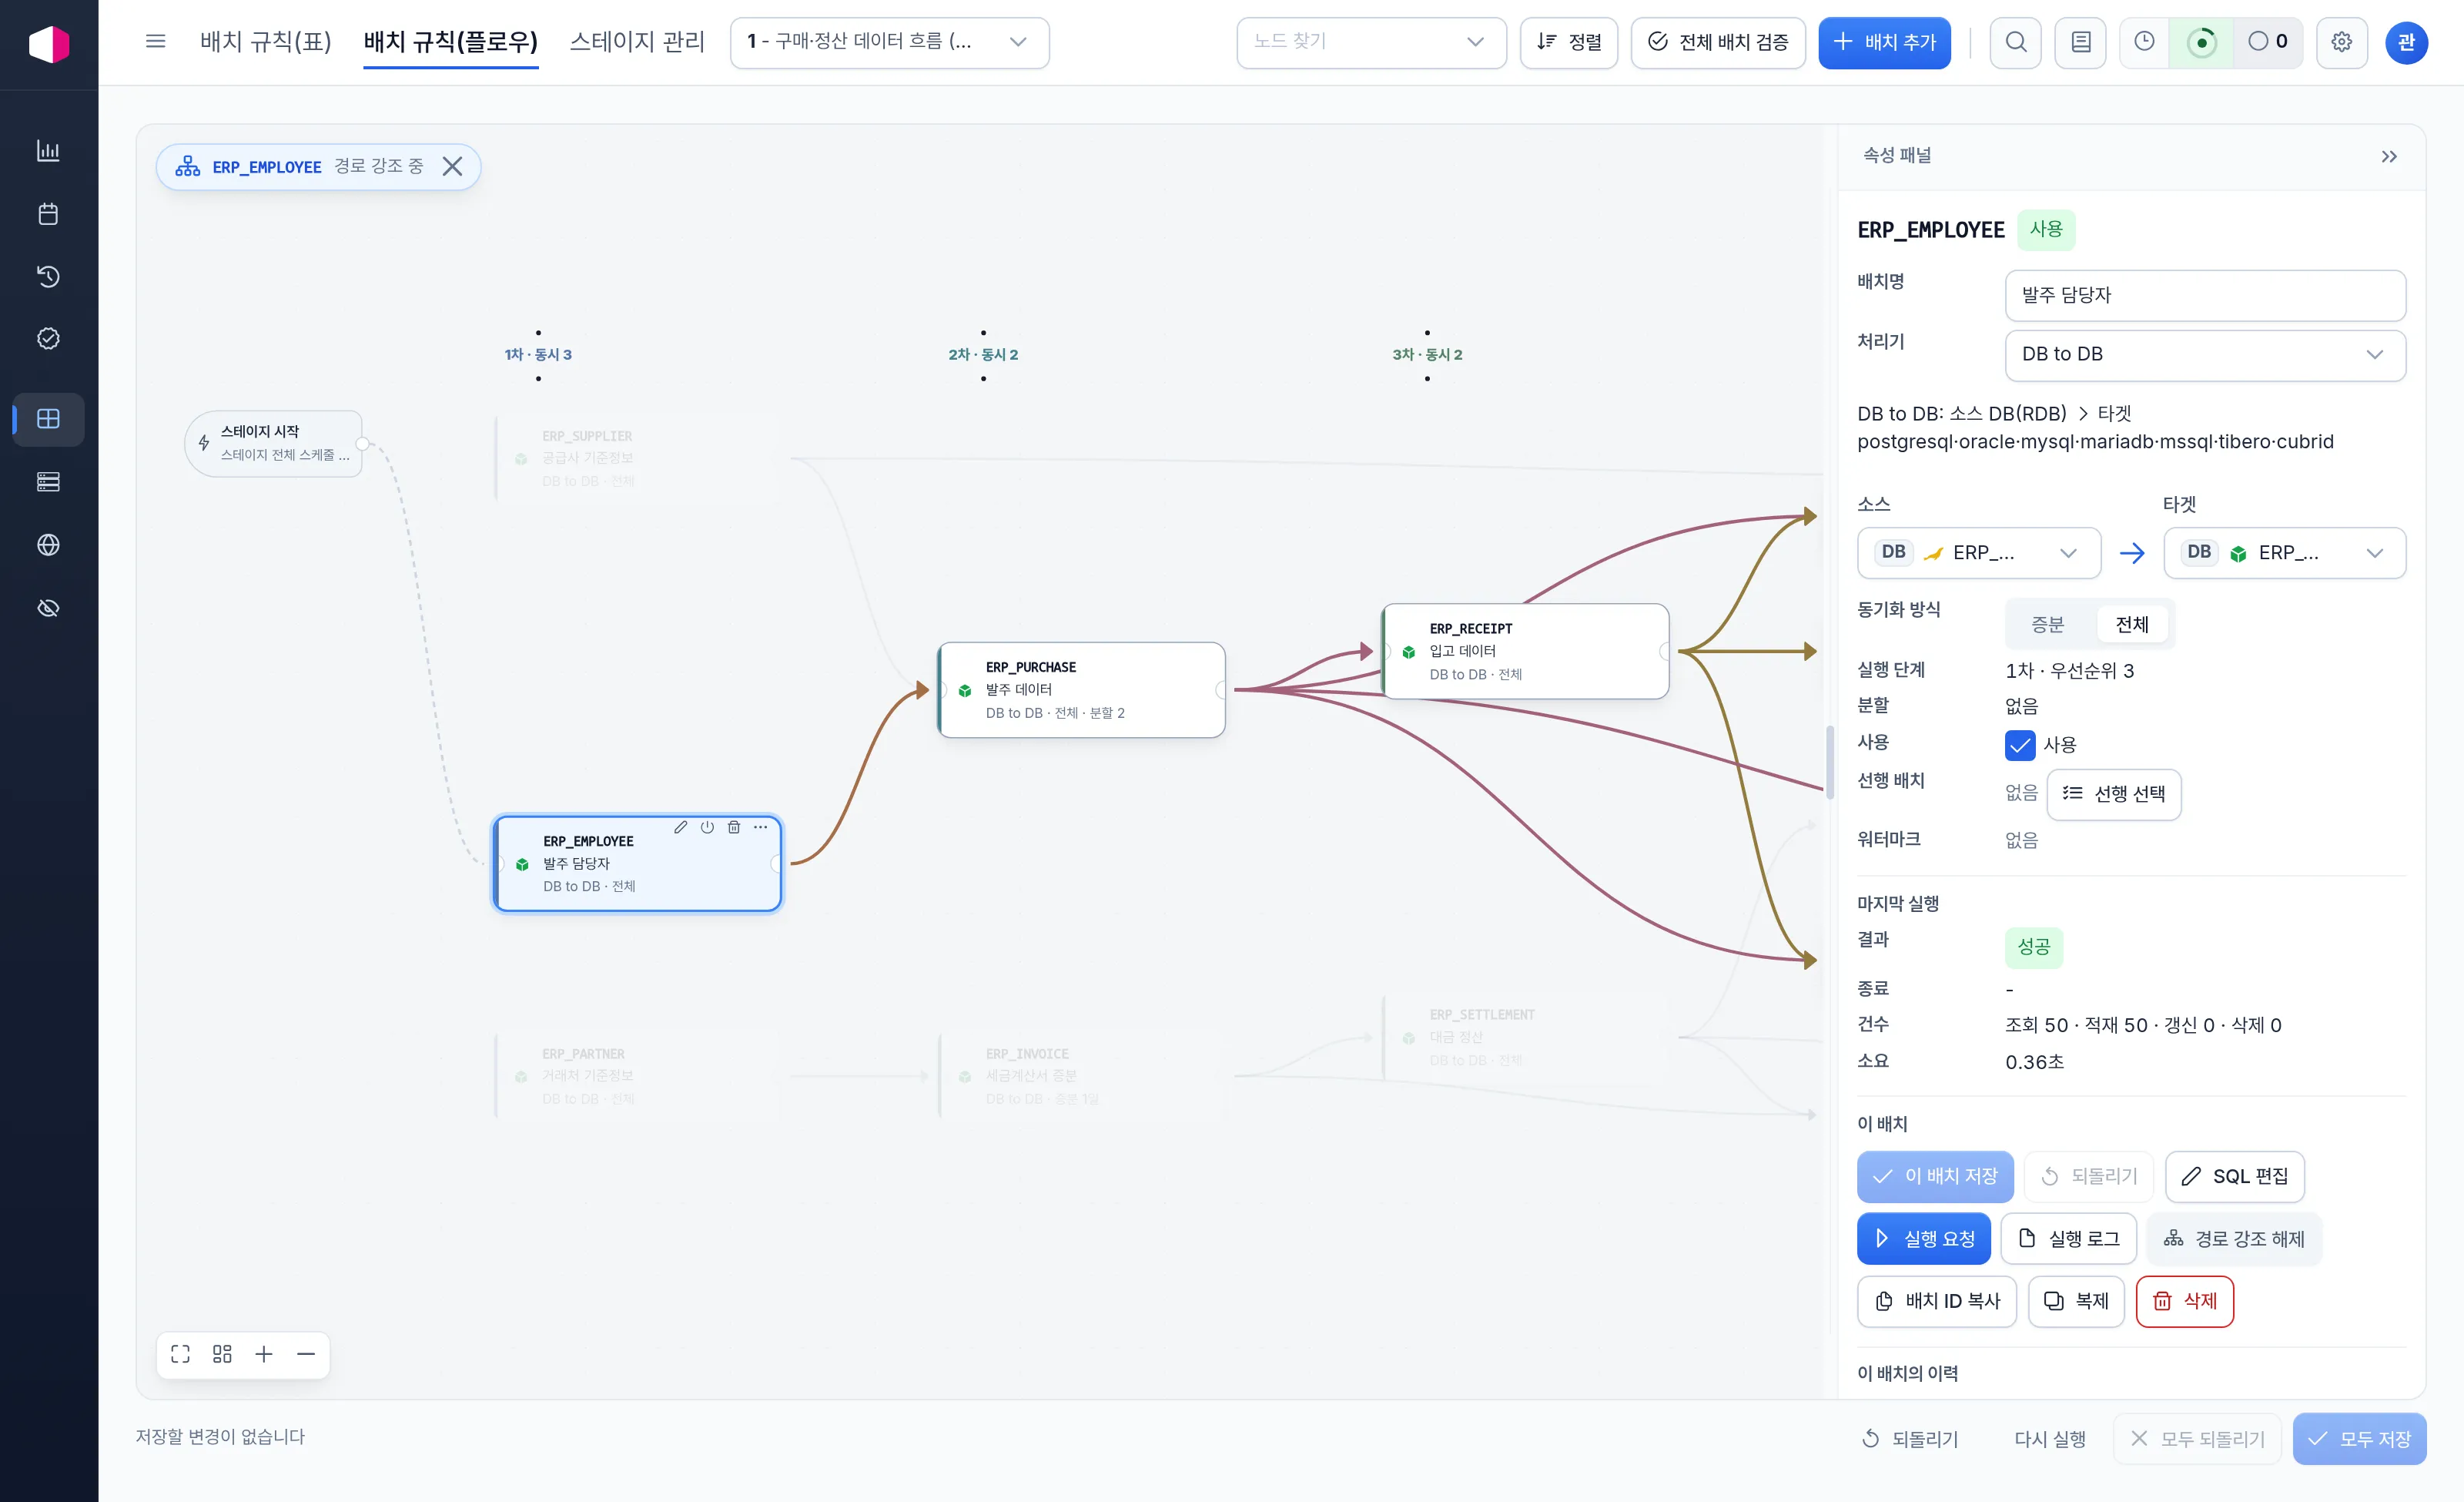
Task: Select 증분 sync mode
Action: tap(2047, 625)
